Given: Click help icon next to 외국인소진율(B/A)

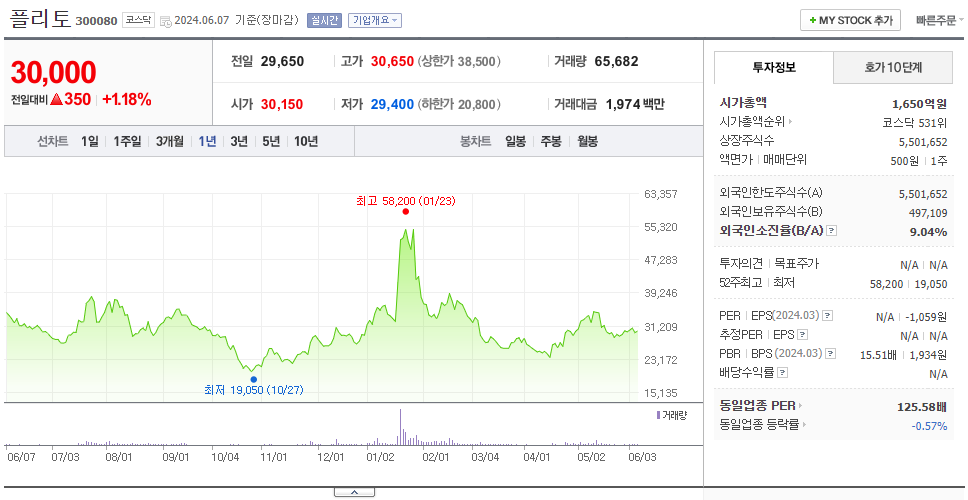Looking at the screenshot, I should pyautogui.click(x=832, y=231).
